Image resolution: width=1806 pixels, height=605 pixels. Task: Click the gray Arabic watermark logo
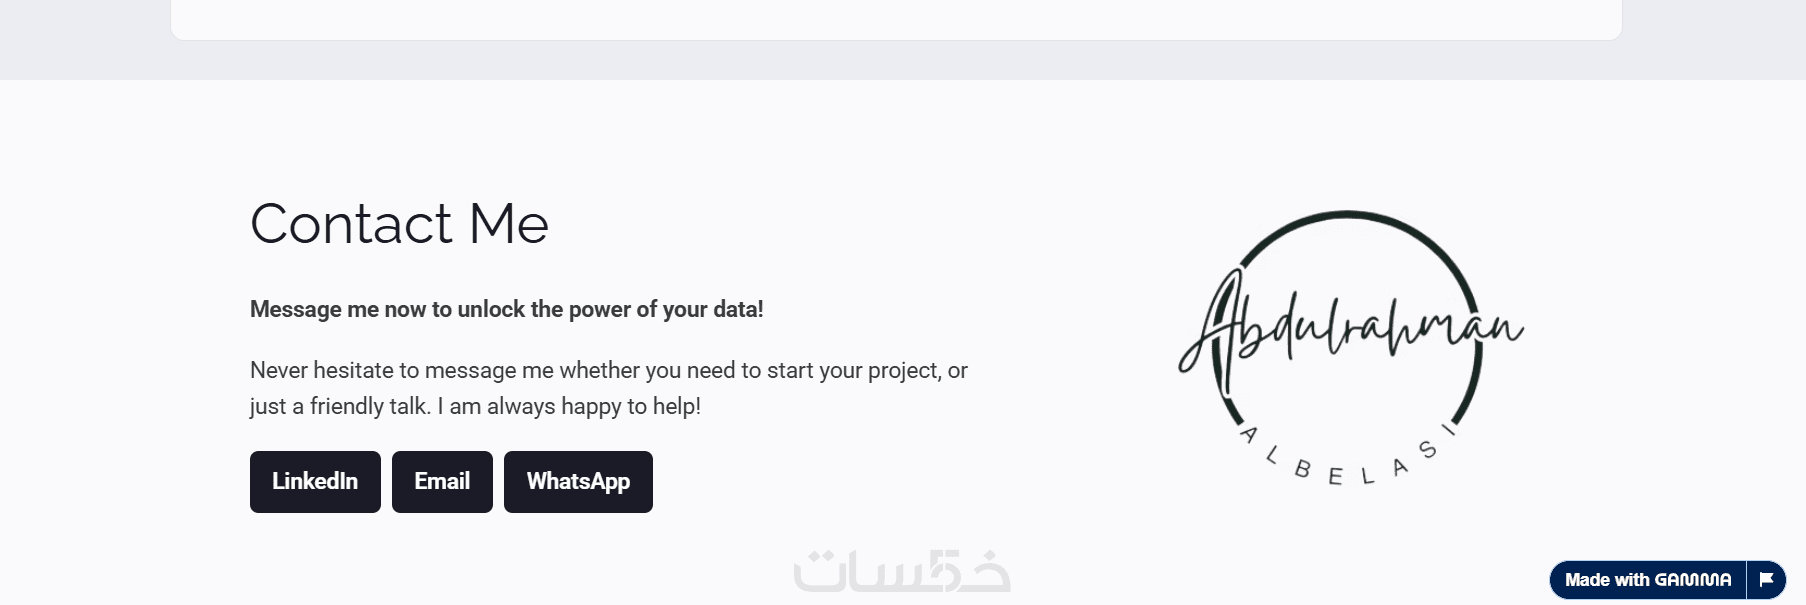click(x=902, y=573)
